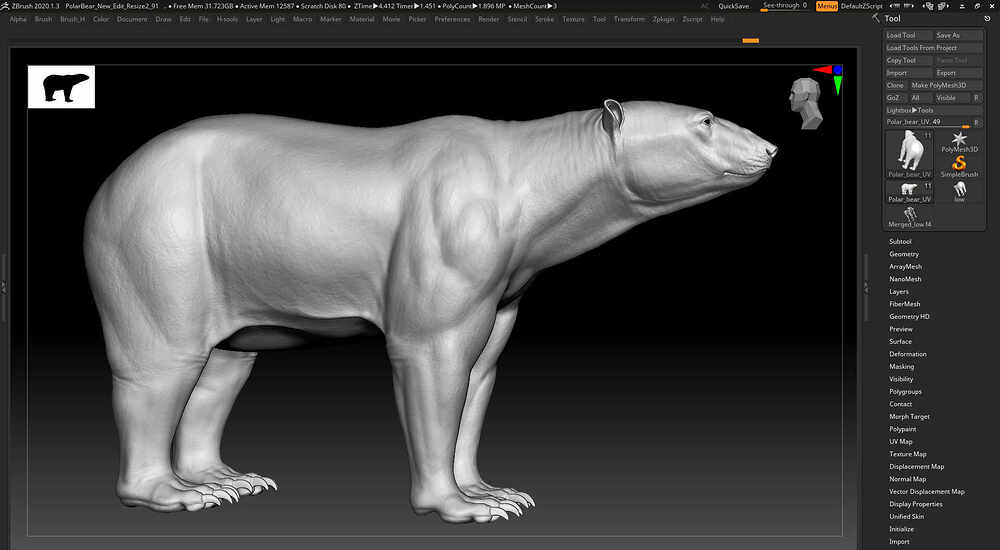The height and width of the screenshot is (550, 1000).
Task: Click the Export button
Action: [959, 73]
